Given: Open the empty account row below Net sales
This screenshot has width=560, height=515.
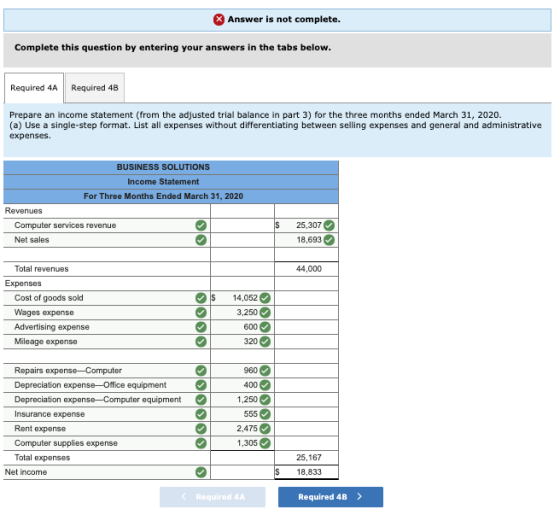Looking at the screenshot, I should (x=107, y=254).
